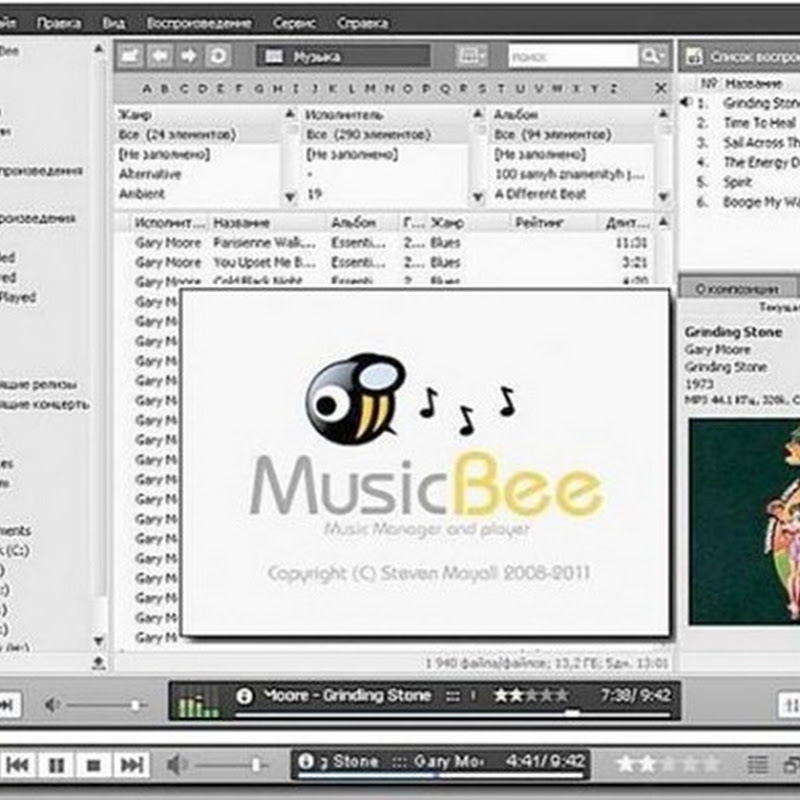Screen dimensions: 800x800
Task: Switch to the 'О композиции' tab
Action: (x=737, y=289)
